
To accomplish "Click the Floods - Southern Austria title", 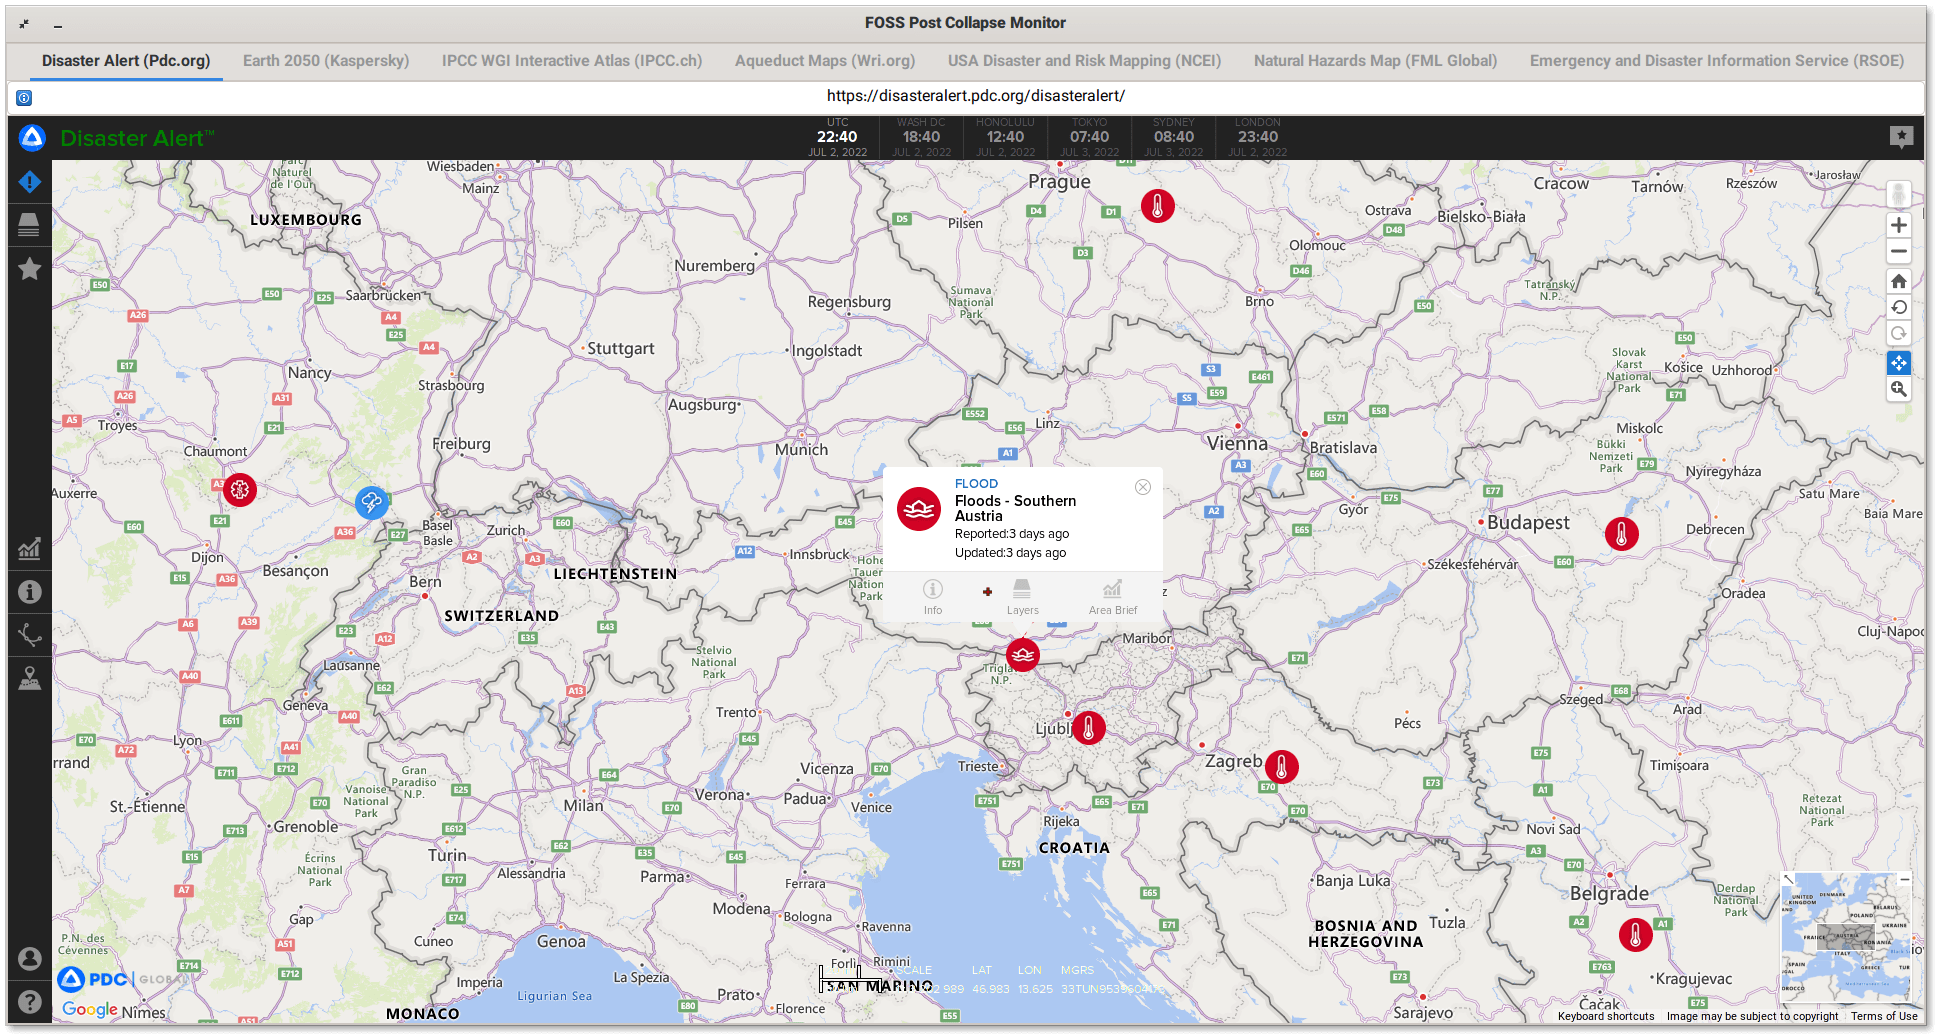I will [x=1016, y=508].
